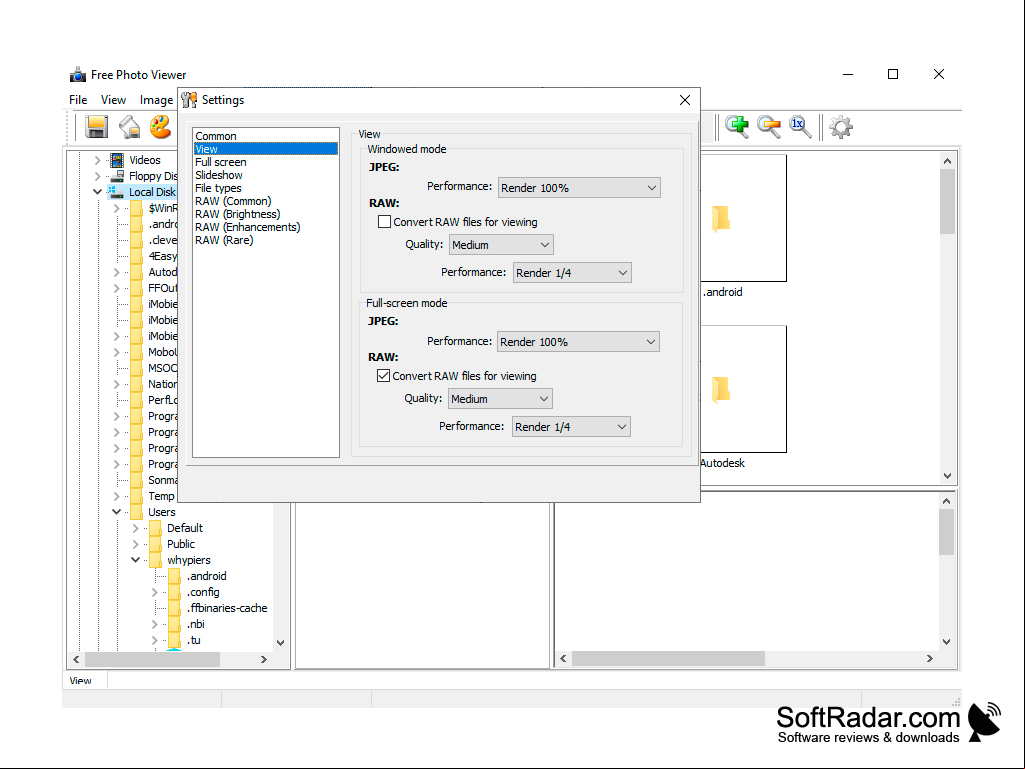The image size is (1025, 769).
Task: Select the .android folder under whypiers
Action: [x=207, y=576]
